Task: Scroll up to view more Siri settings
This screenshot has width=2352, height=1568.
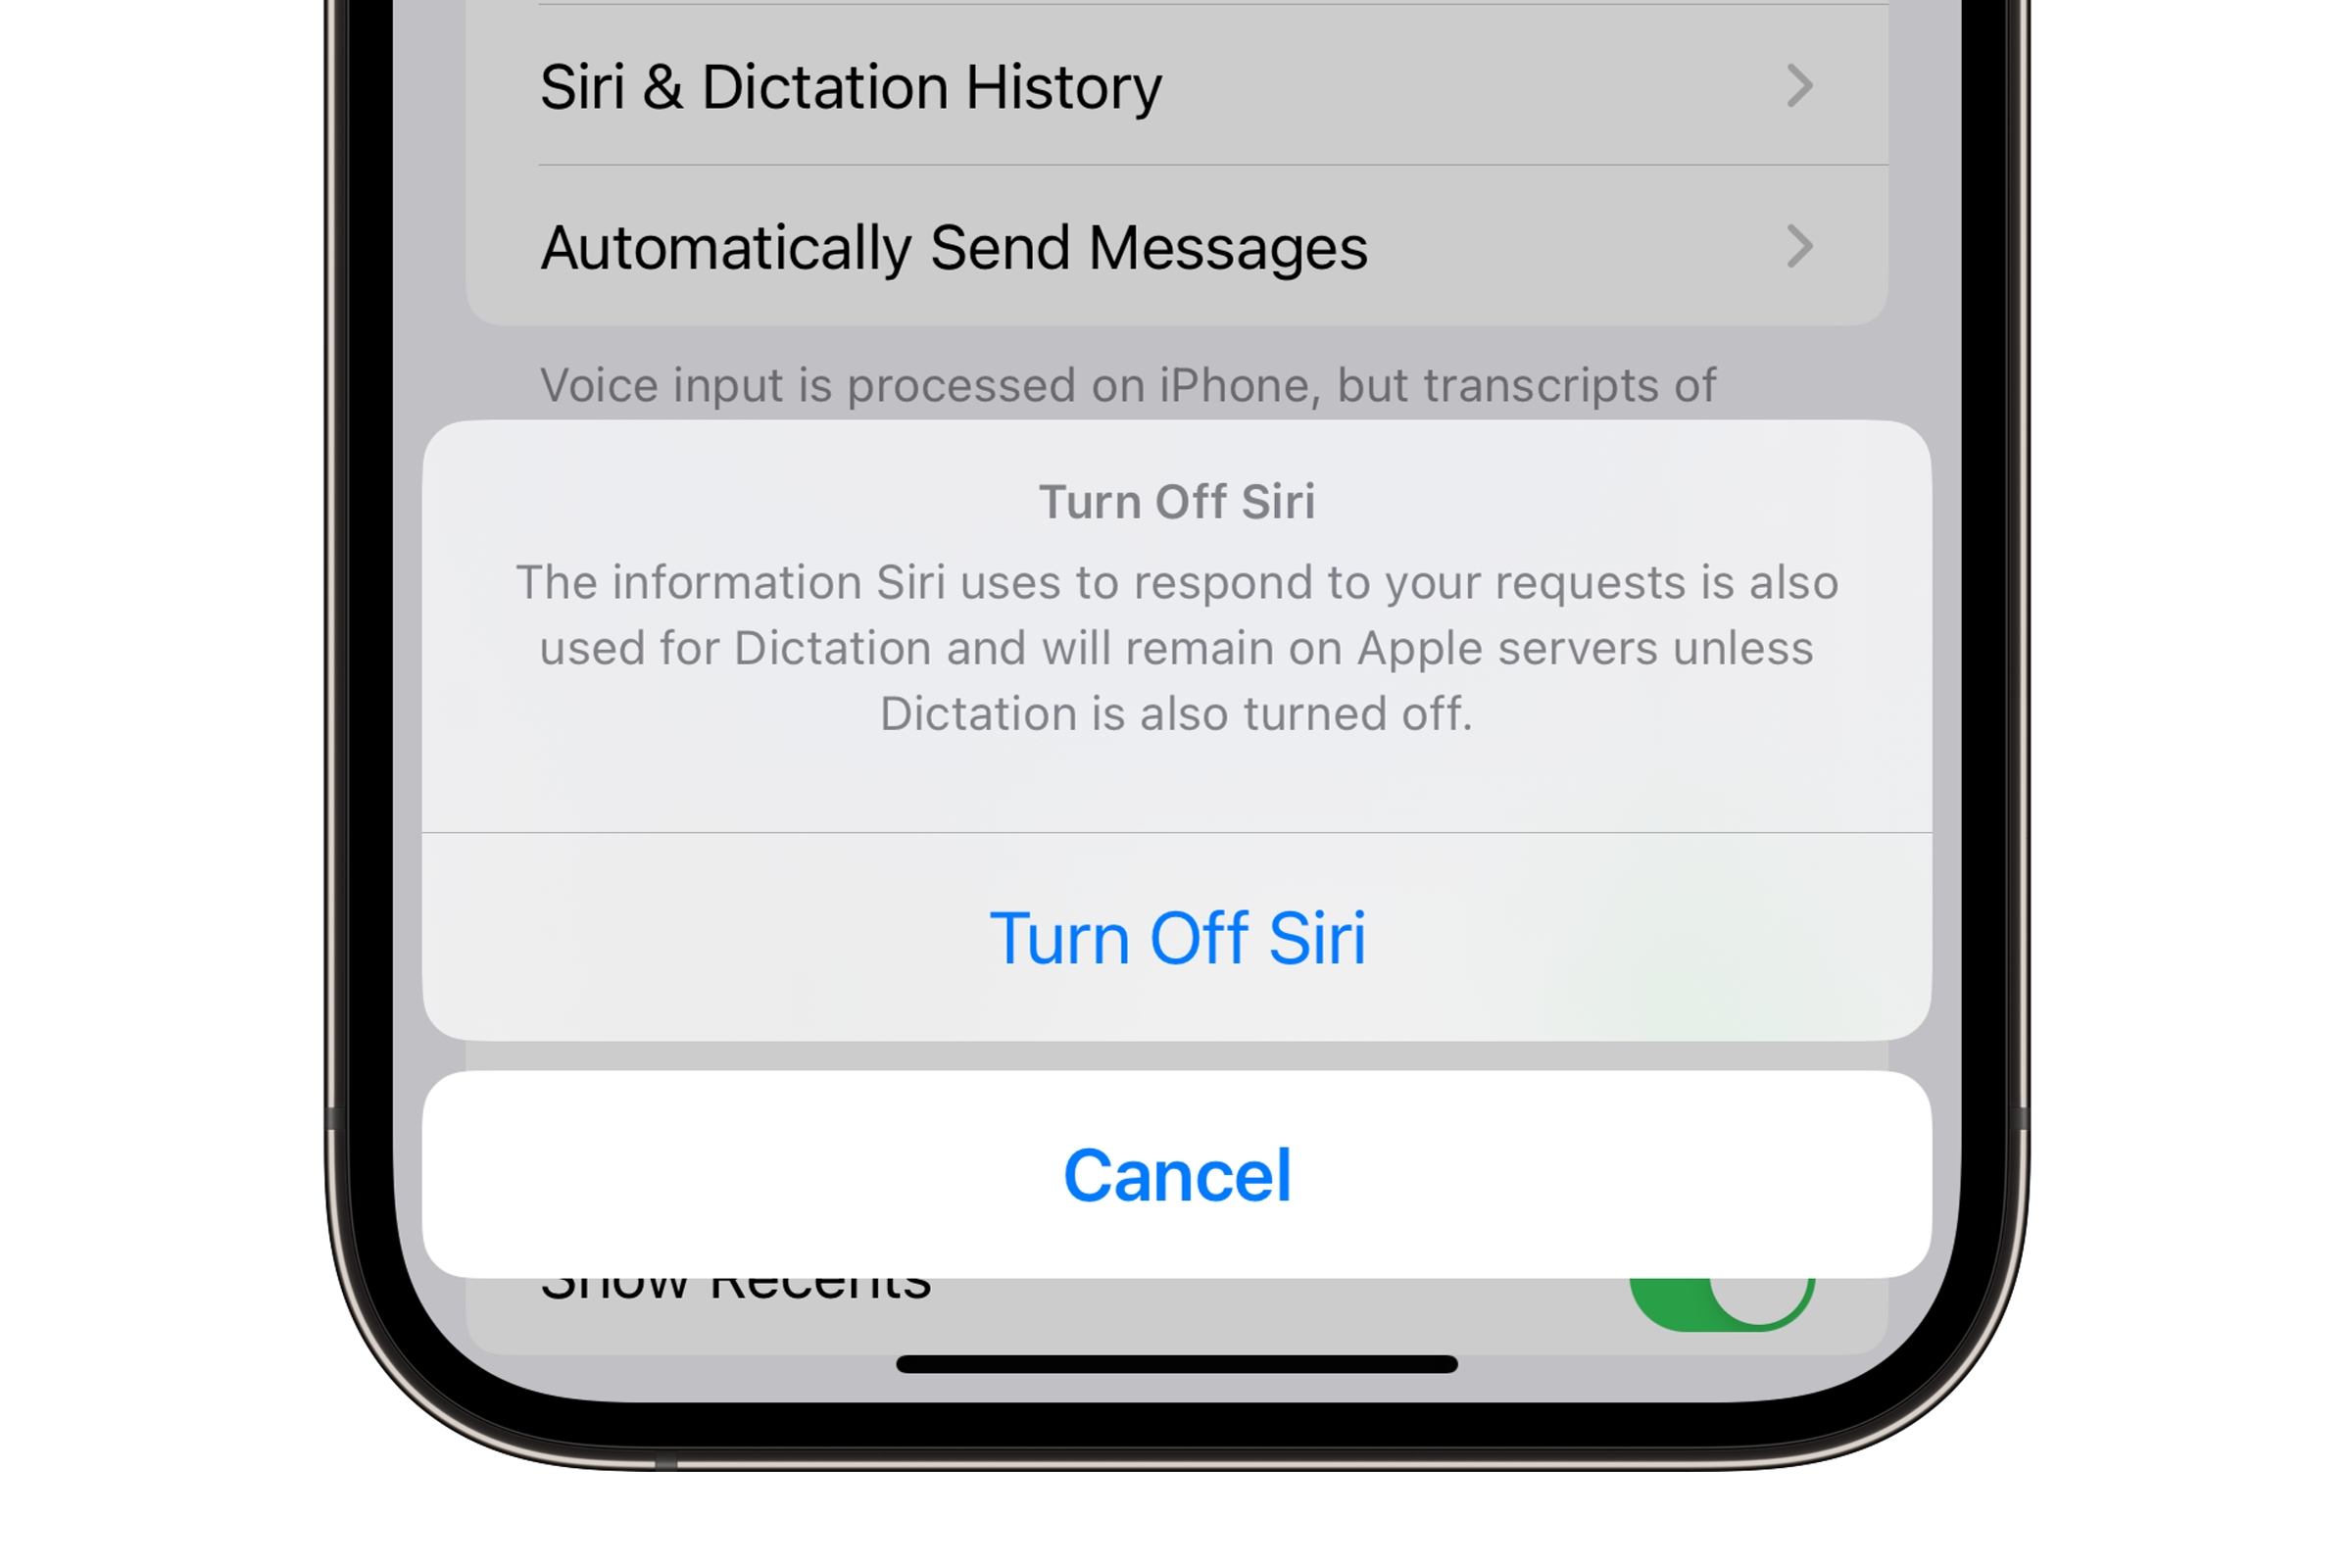Action: coord(1176,175)
